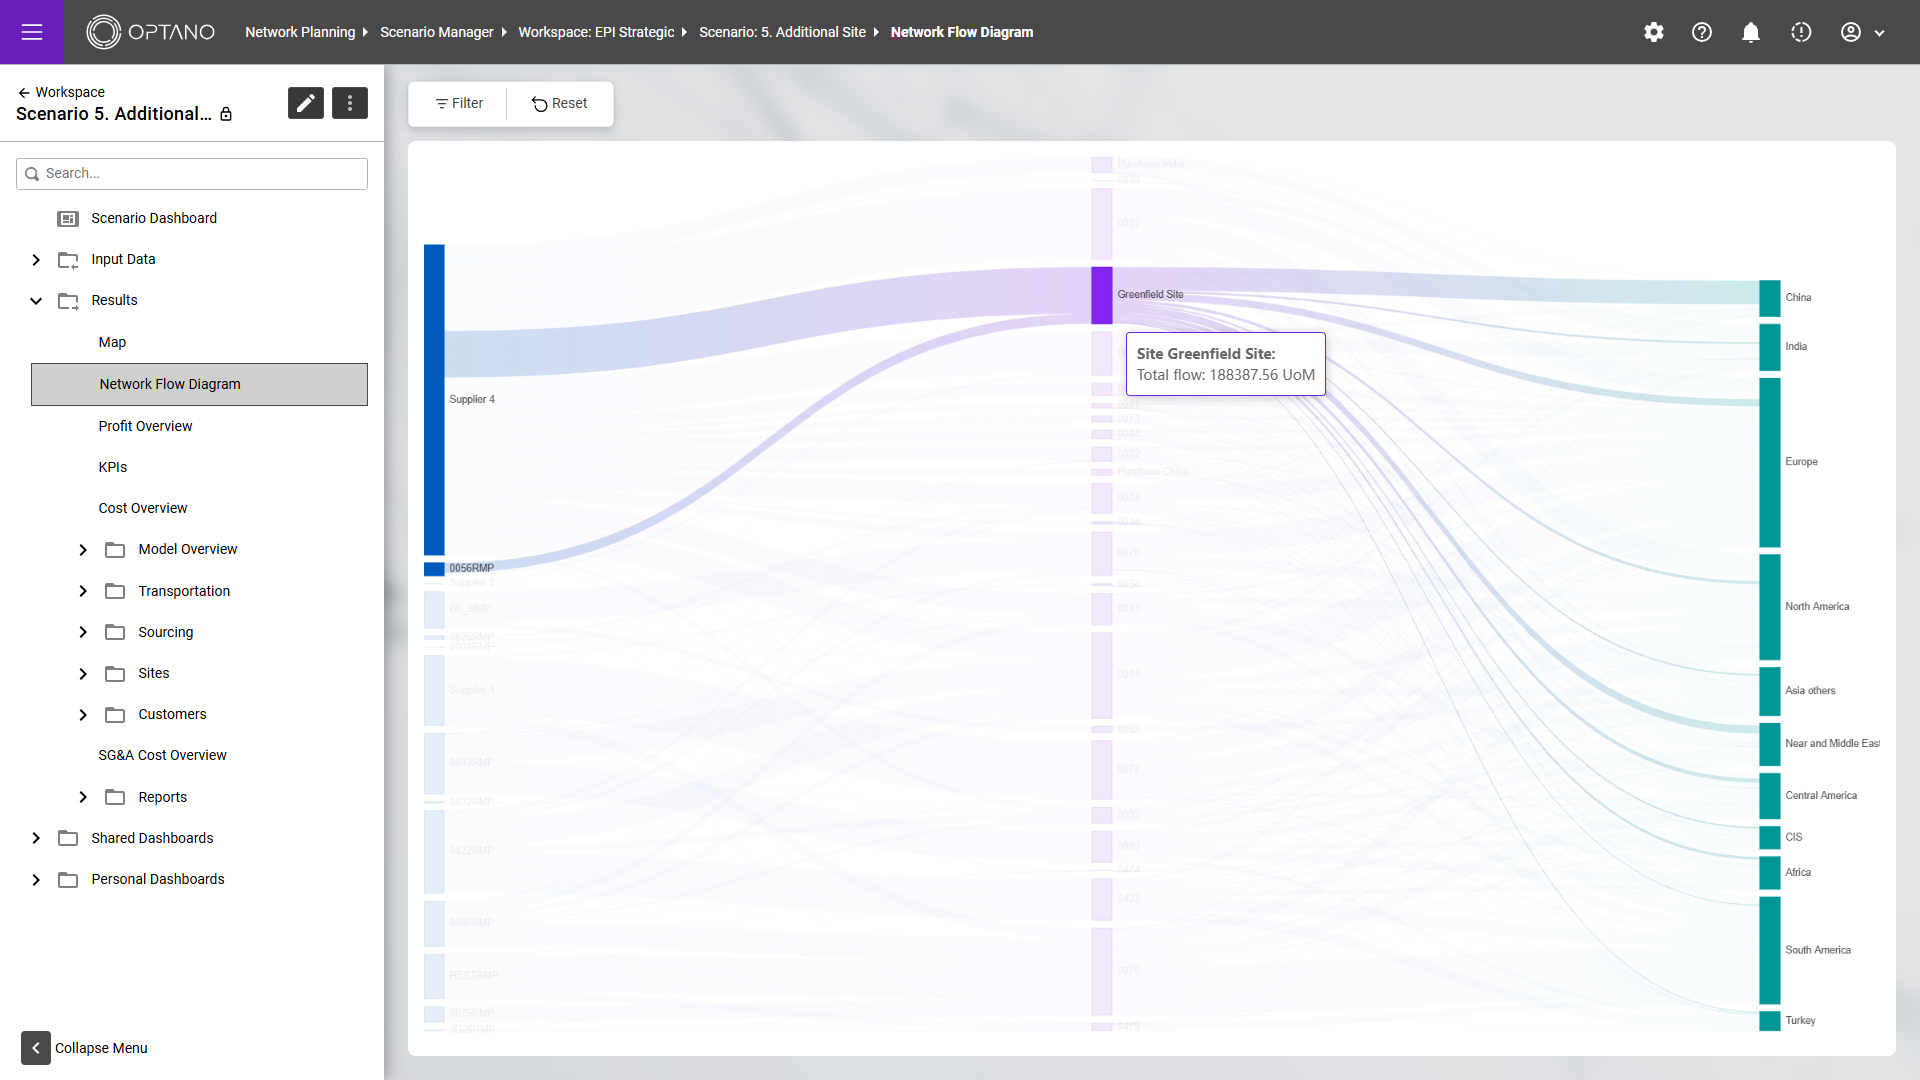Screen dimensions: 1920x1080
Task: Open the settings gear icon
Action: coord(1654,32)
